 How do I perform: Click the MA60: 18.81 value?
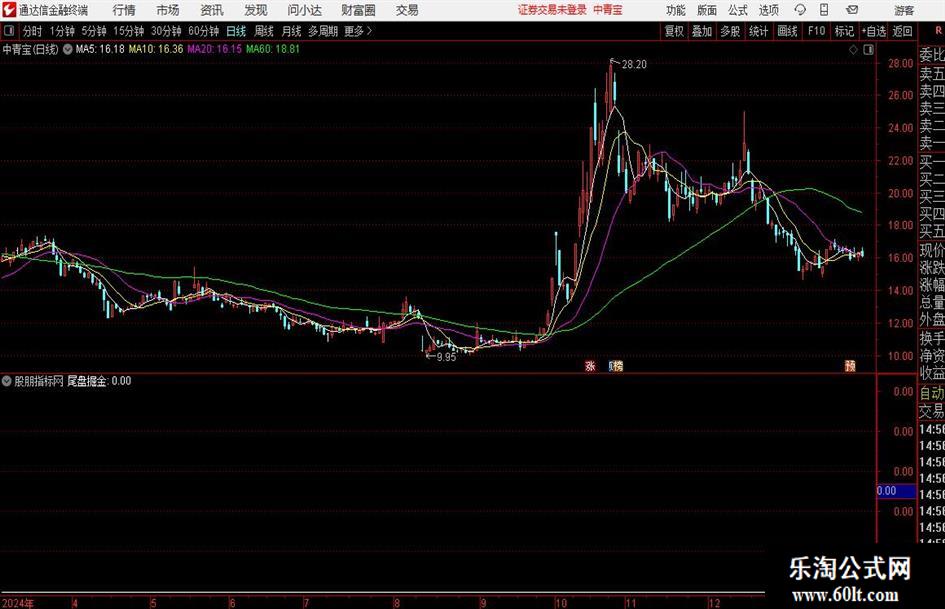272,49
